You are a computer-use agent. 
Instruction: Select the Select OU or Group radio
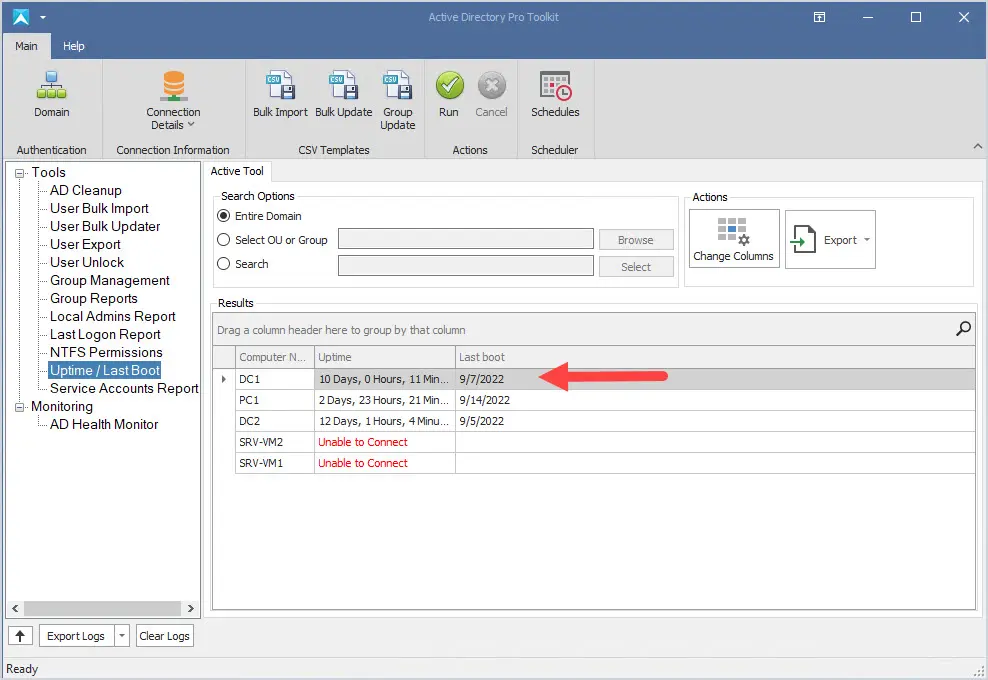pos(224,239)
